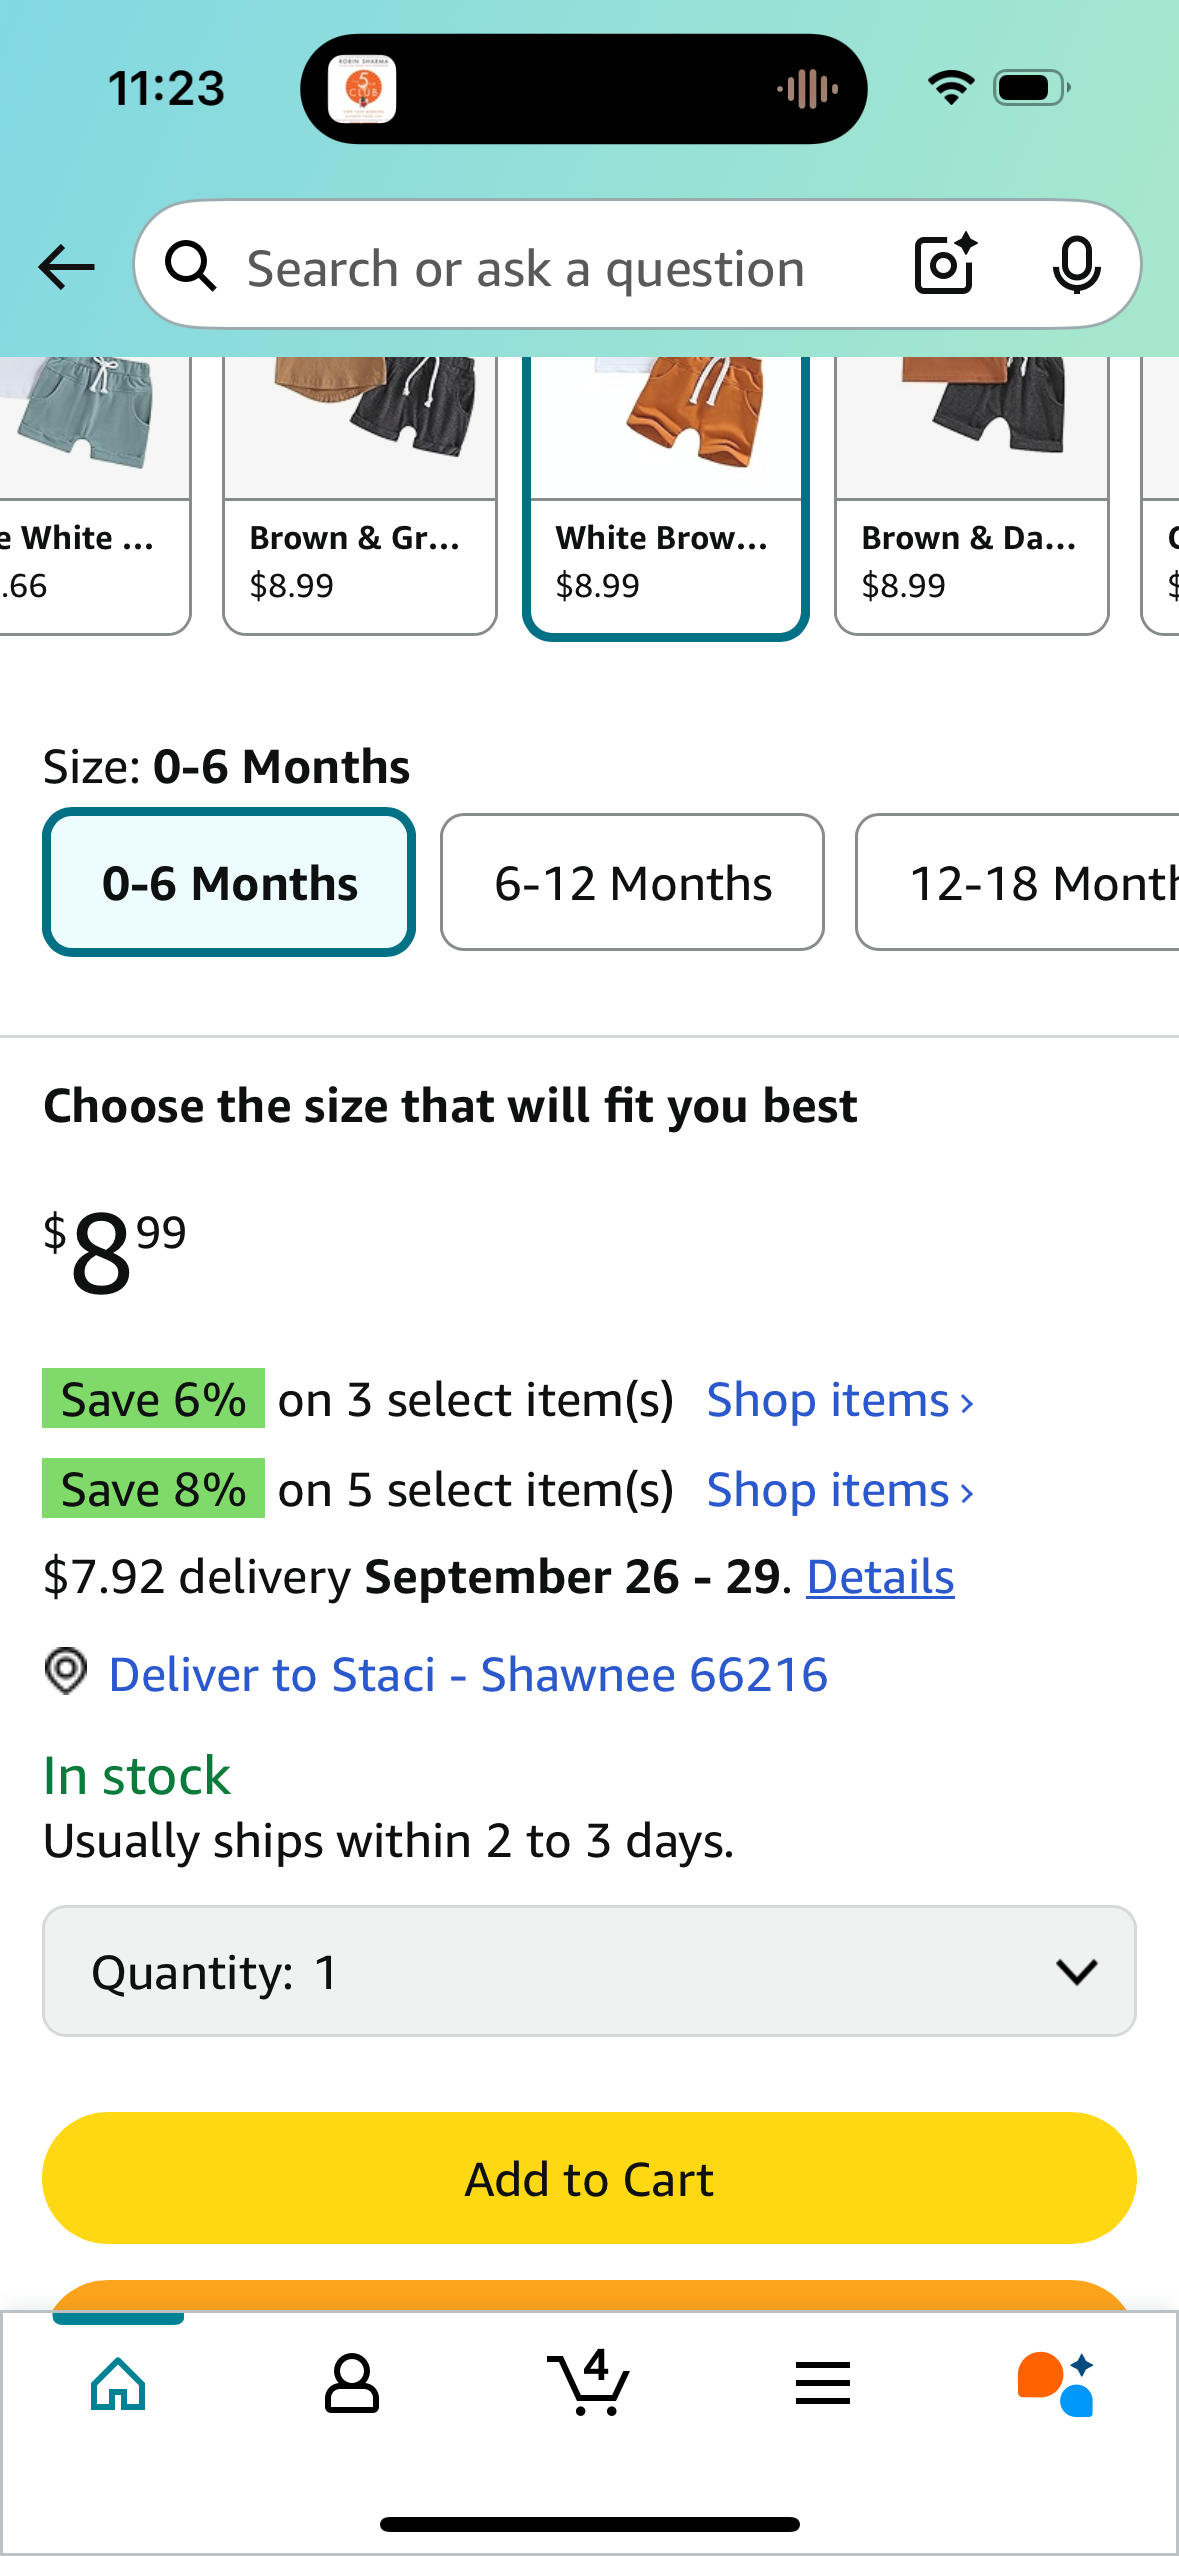Open the account profile icon
The height and width of the screenshot is (2556, 1179).
[352, 2384]
